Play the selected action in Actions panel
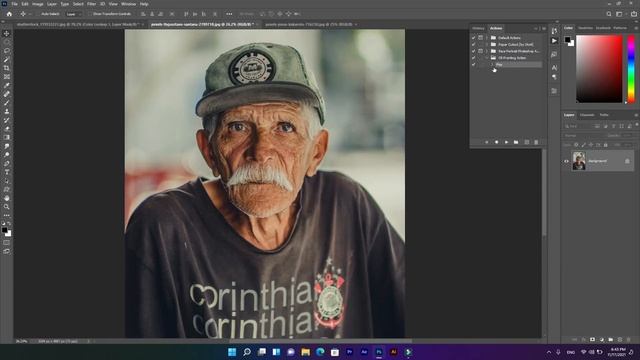 click(506, 142)
